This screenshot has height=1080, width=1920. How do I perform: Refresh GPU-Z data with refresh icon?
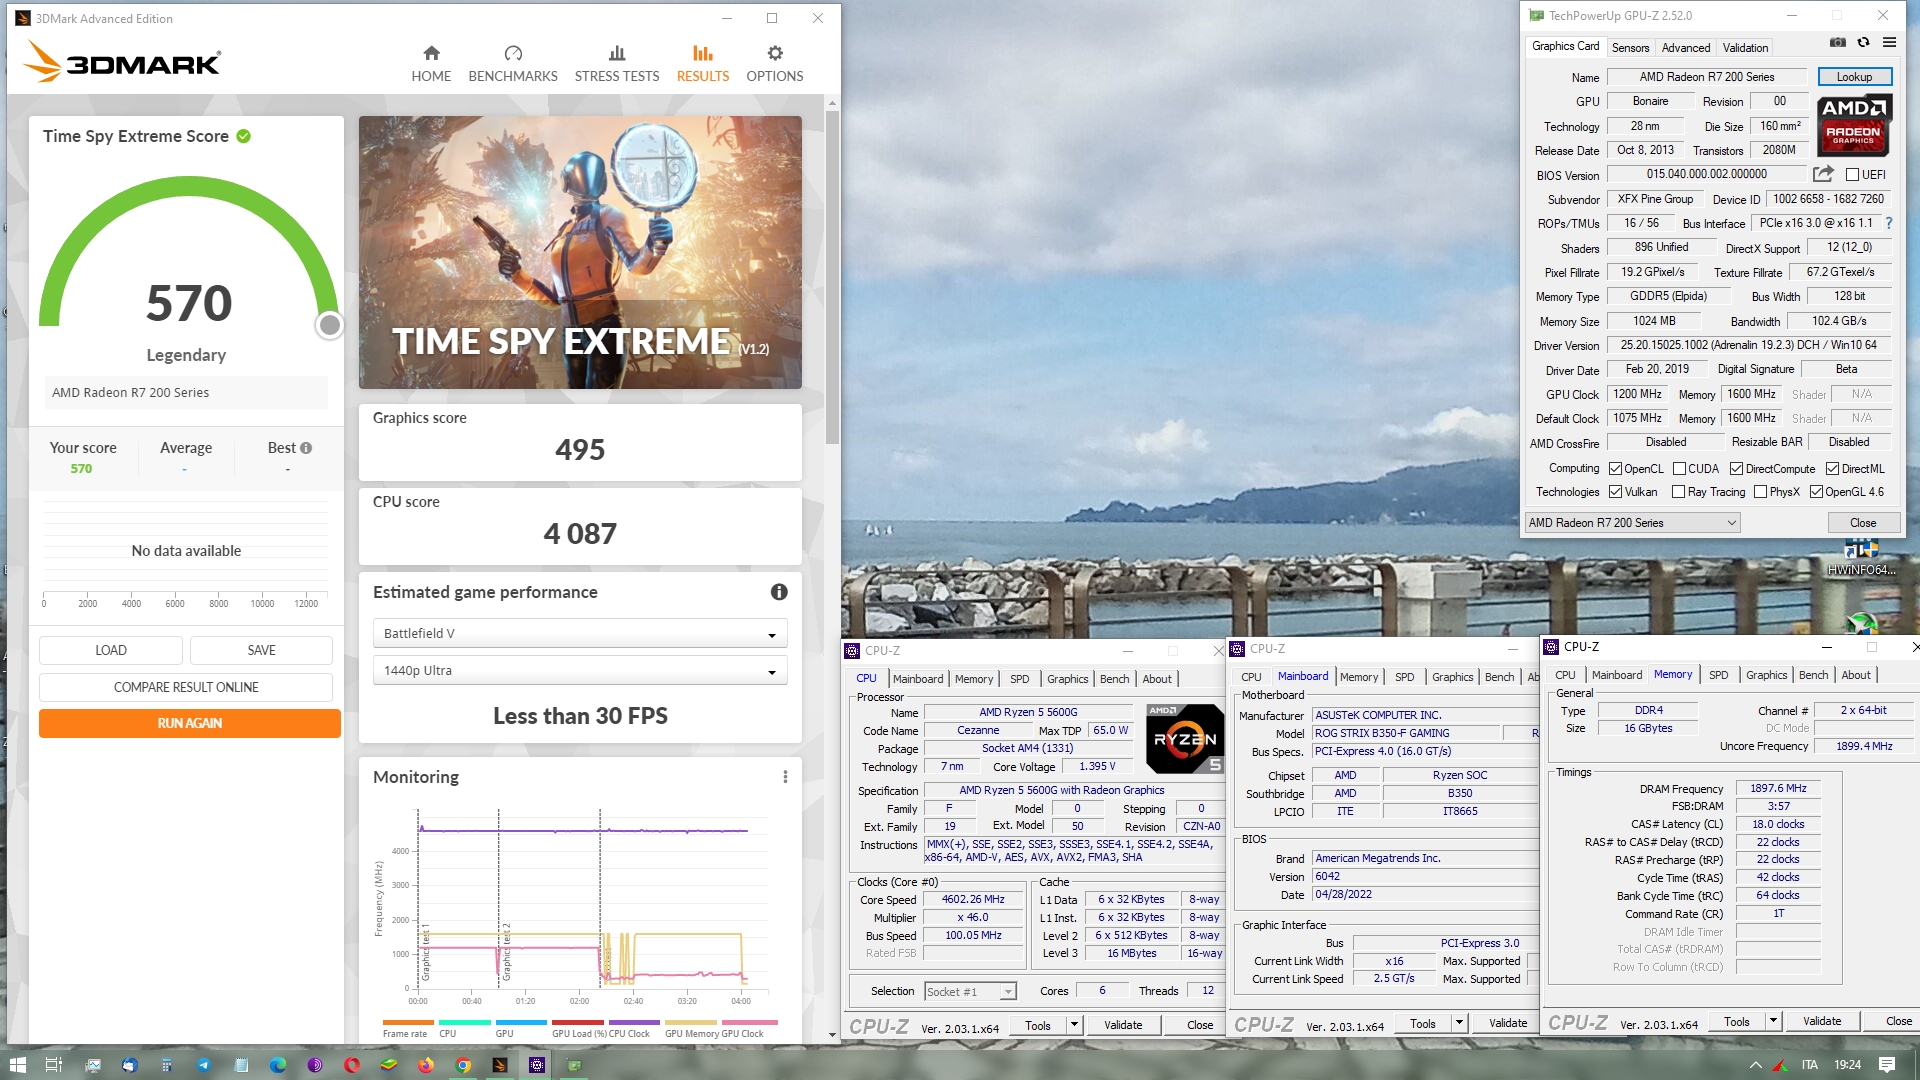click(1863, 43)
